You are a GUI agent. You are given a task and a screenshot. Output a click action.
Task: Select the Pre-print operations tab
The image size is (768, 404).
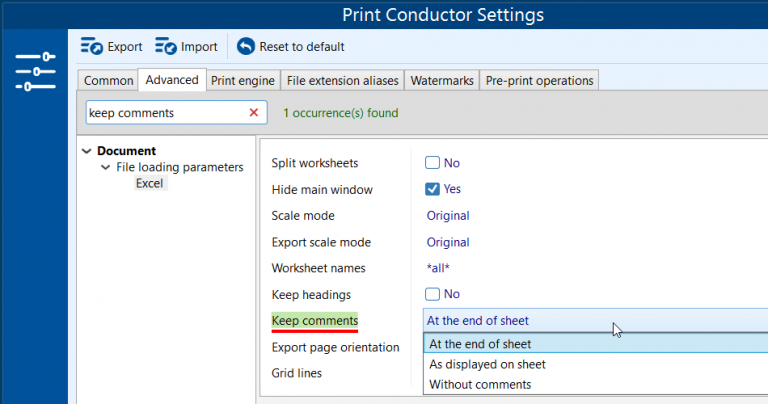click(x=539, y=81)
